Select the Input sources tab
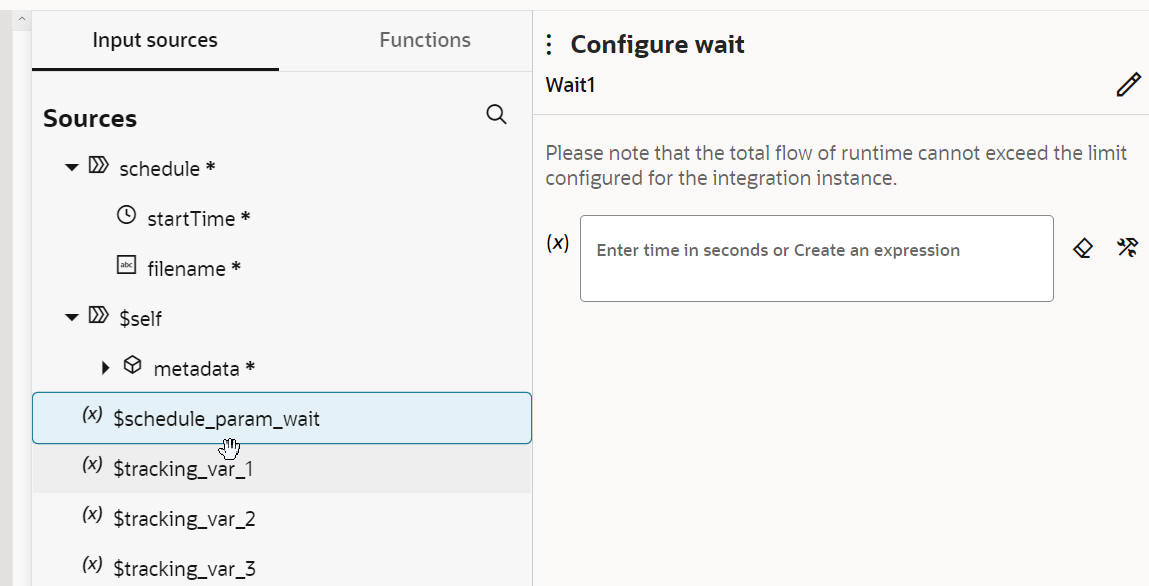 155,41
